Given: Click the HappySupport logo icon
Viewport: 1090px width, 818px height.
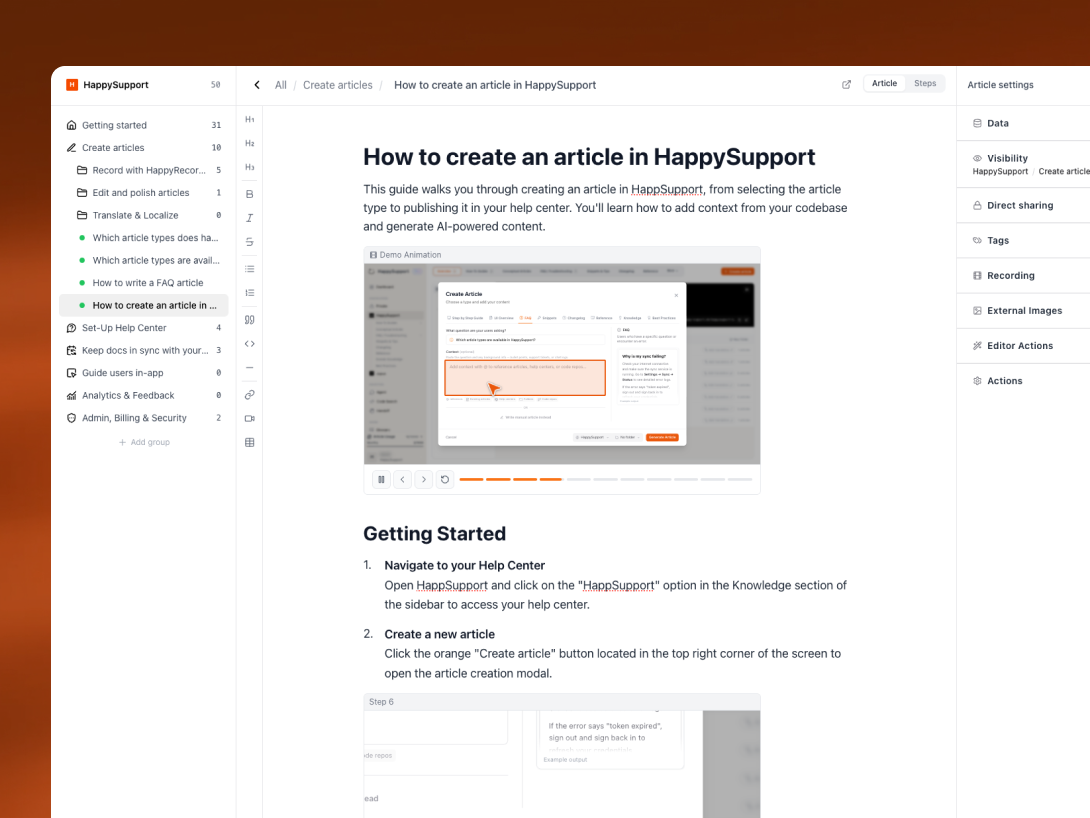Looking at the screenshot, I should 72,85.
